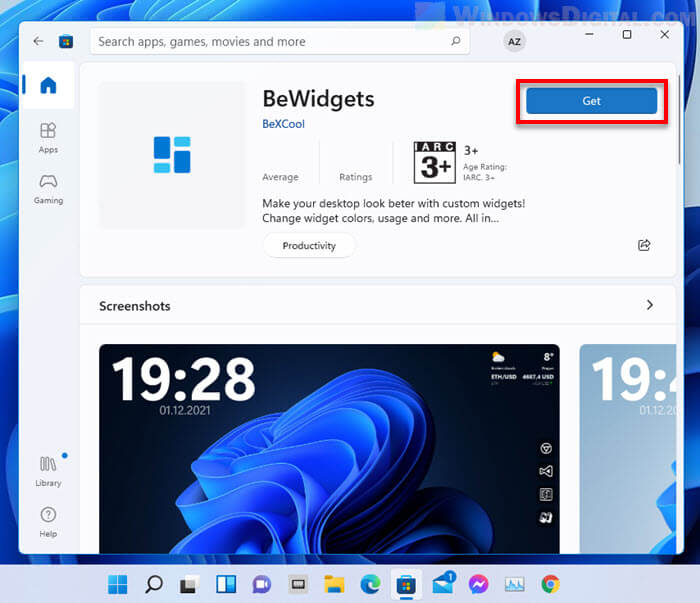Open the gray keyboard-like taskbar app
This screenshot has width=700, height=603.
pyautogui.click(x=298, y=584)
